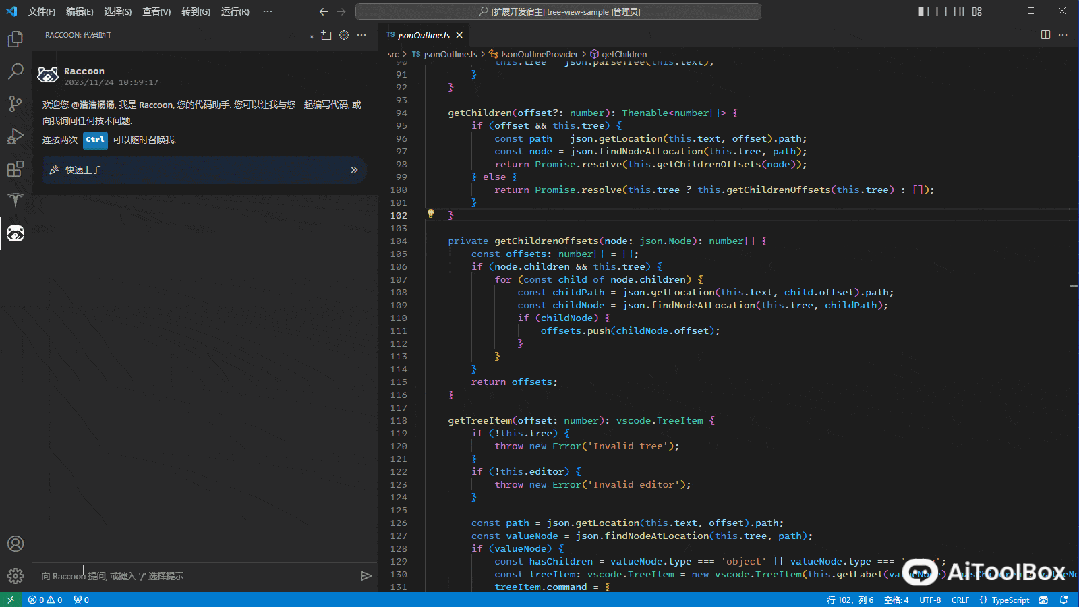Open the Go menu
This screenshot has height=607, width=1079.
(195, 12)
